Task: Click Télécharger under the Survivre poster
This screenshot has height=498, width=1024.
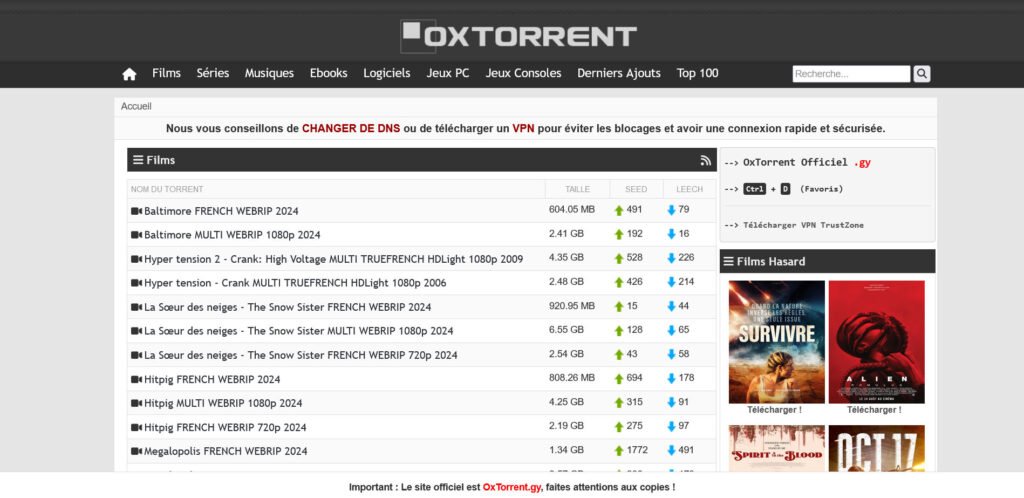Action: pos(775,410)
